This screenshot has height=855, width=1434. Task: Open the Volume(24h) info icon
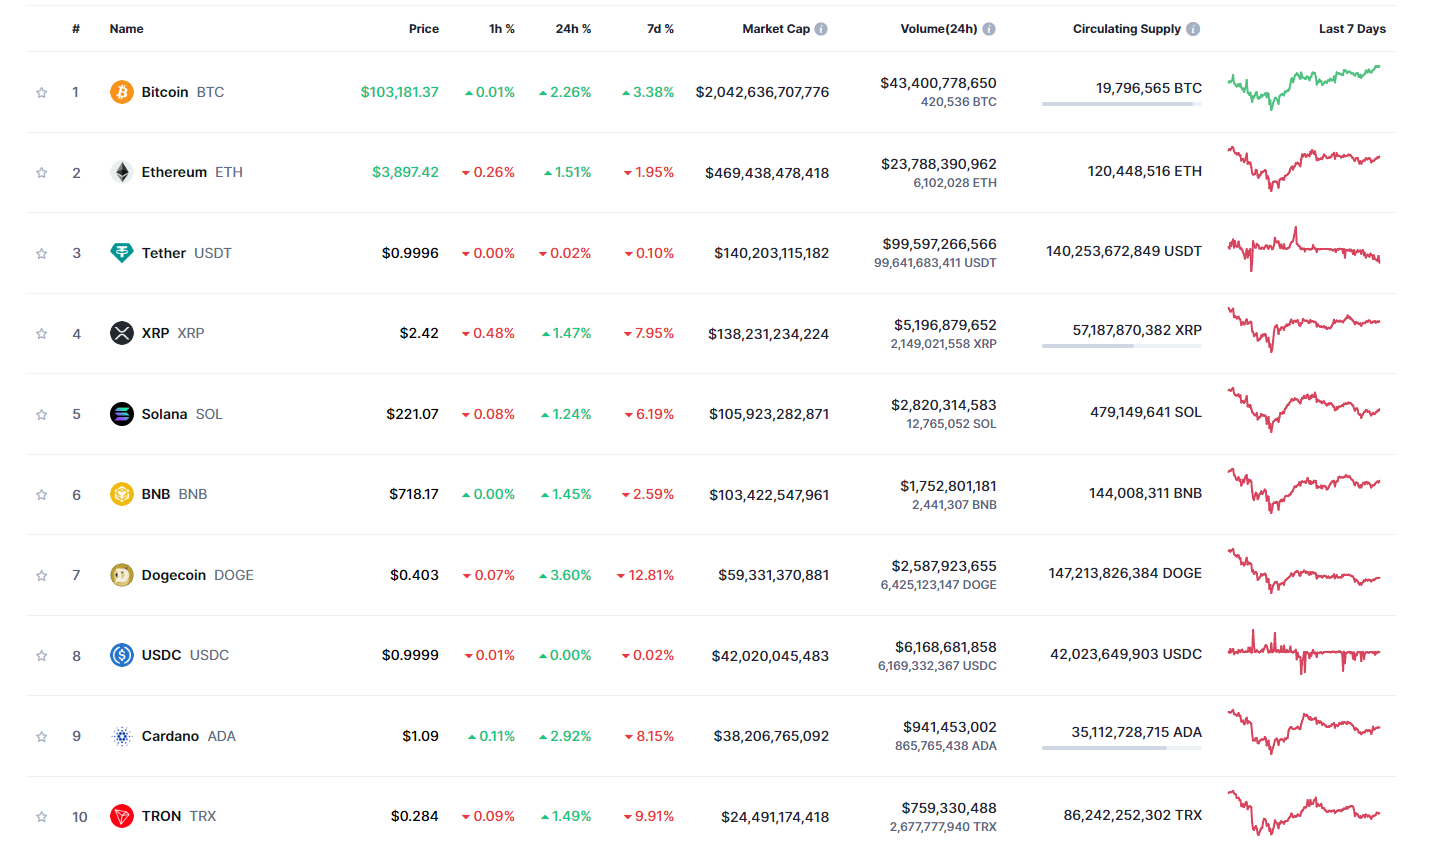pos(989,29)
